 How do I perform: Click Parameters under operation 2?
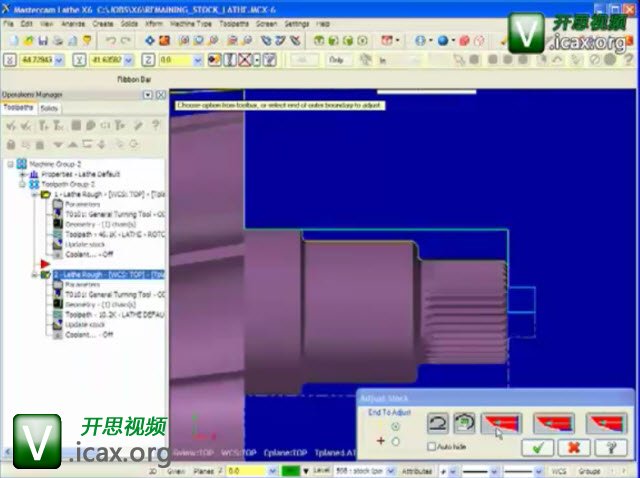(83, 285)
